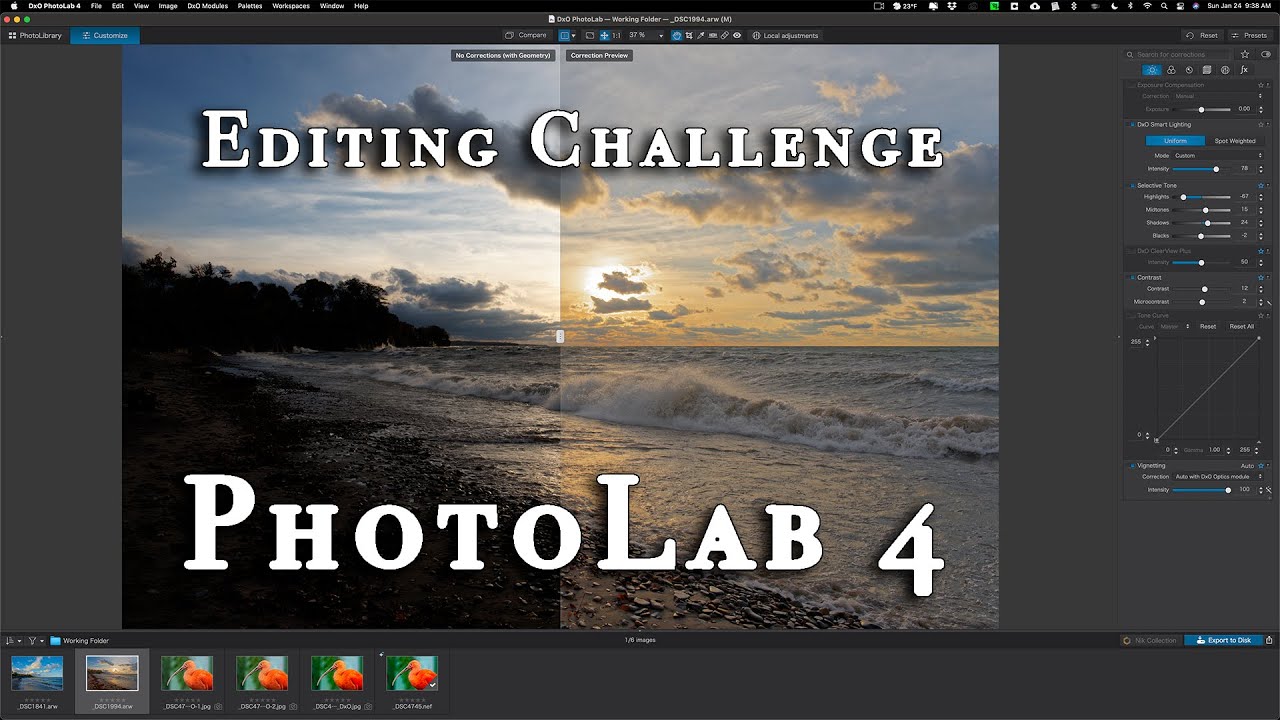The height and width of the screenshot is (720, 1280).
Task: Activate the Crop tool
Action: 689,35
